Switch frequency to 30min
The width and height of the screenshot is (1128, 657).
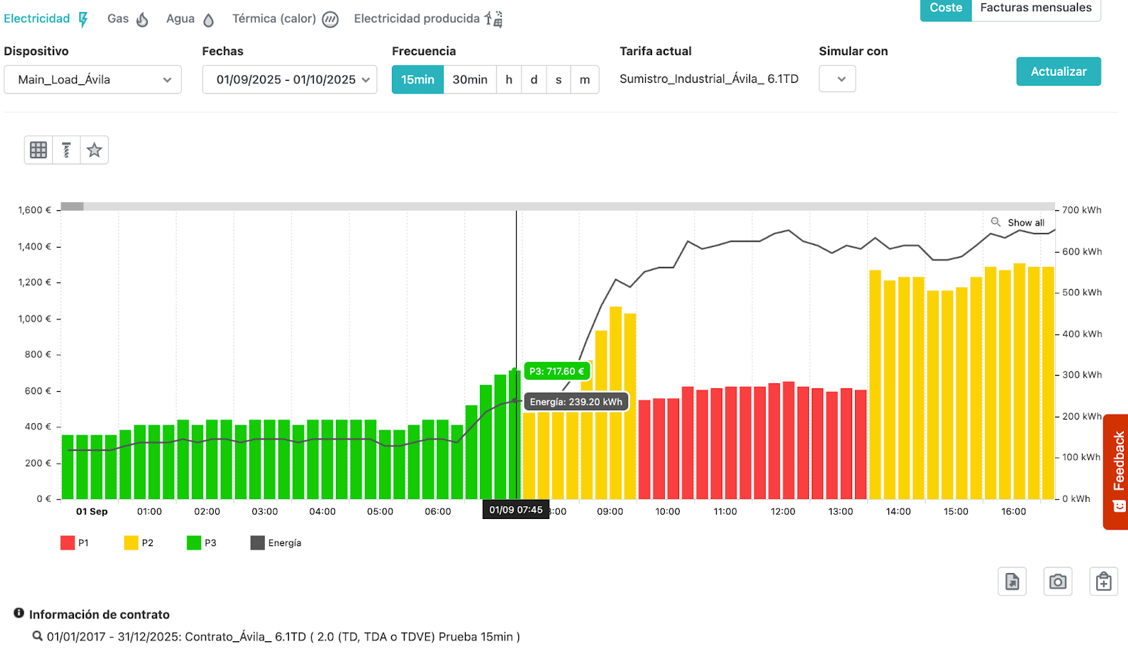point(469,80)
